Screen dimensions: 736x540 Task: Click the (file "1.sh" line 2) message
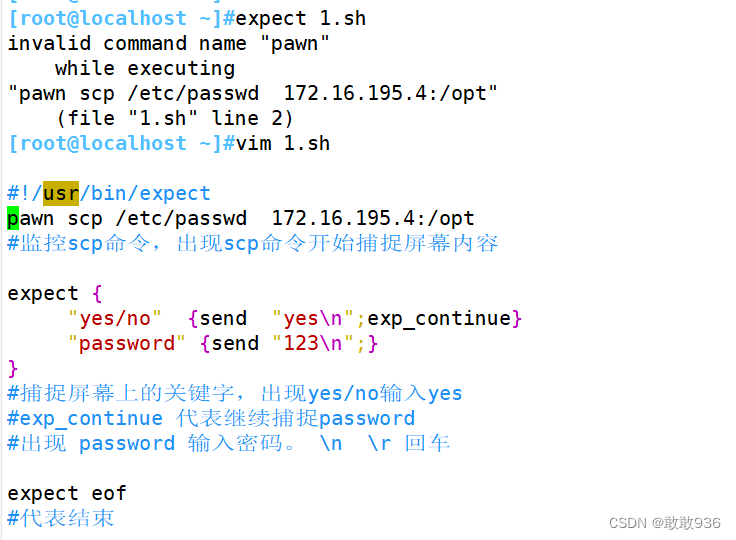pos(175,118)
